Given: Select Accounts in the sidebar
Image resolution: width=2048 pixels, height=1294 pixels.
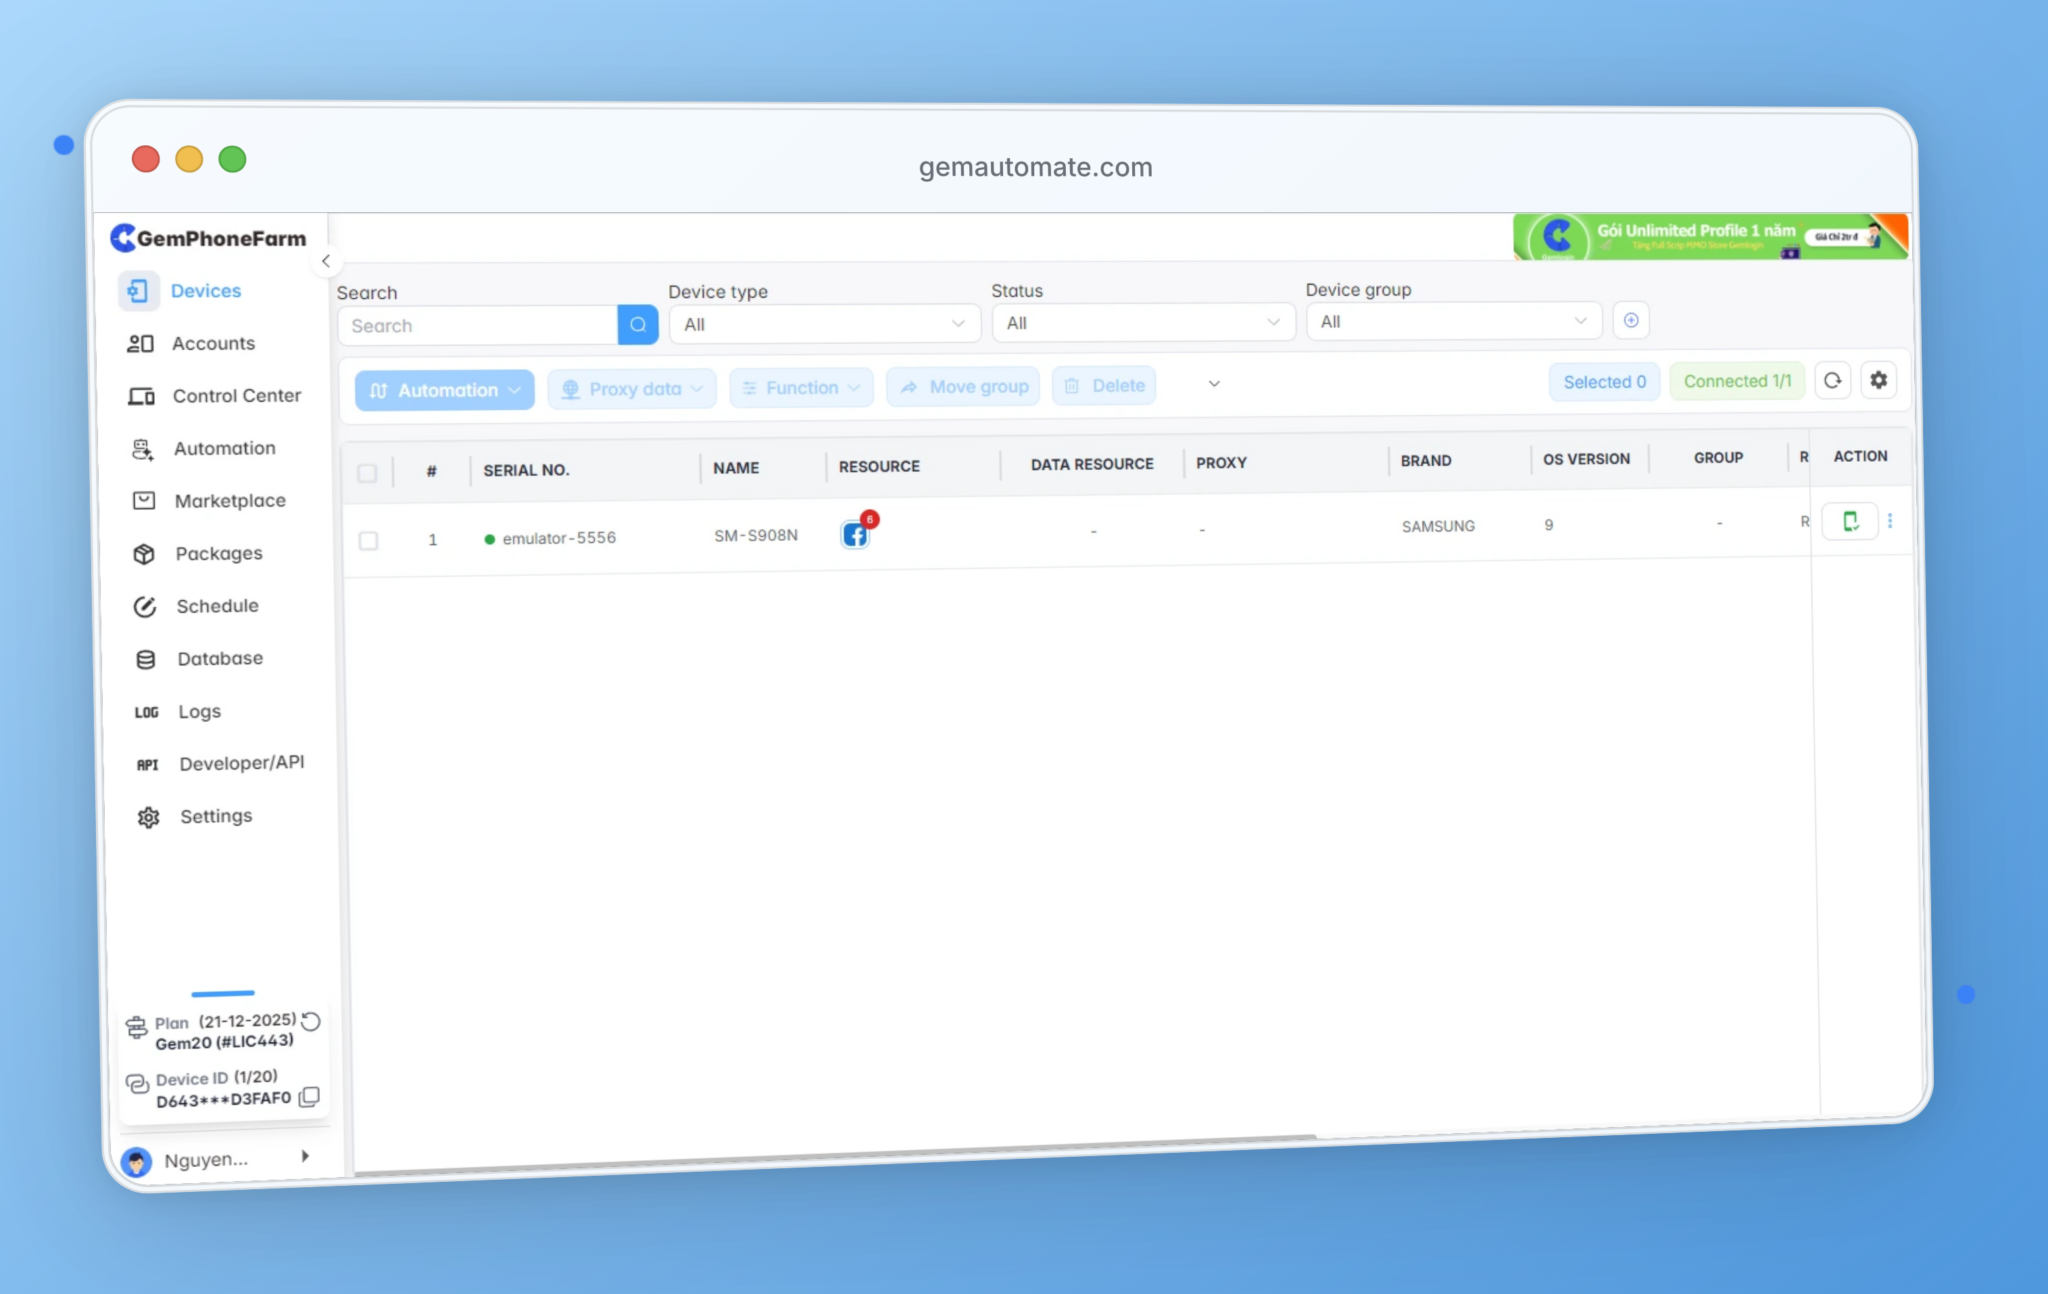Looking at the screenshot, I should [x=212, y=343].
